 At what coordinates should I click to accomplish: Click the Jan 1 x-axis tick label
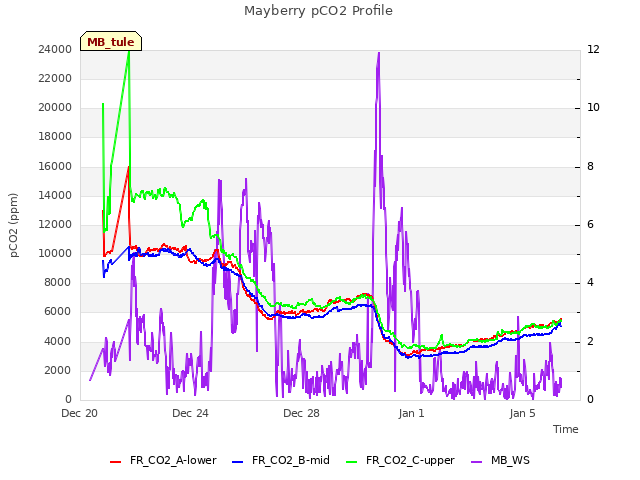[x=411, y=413]
